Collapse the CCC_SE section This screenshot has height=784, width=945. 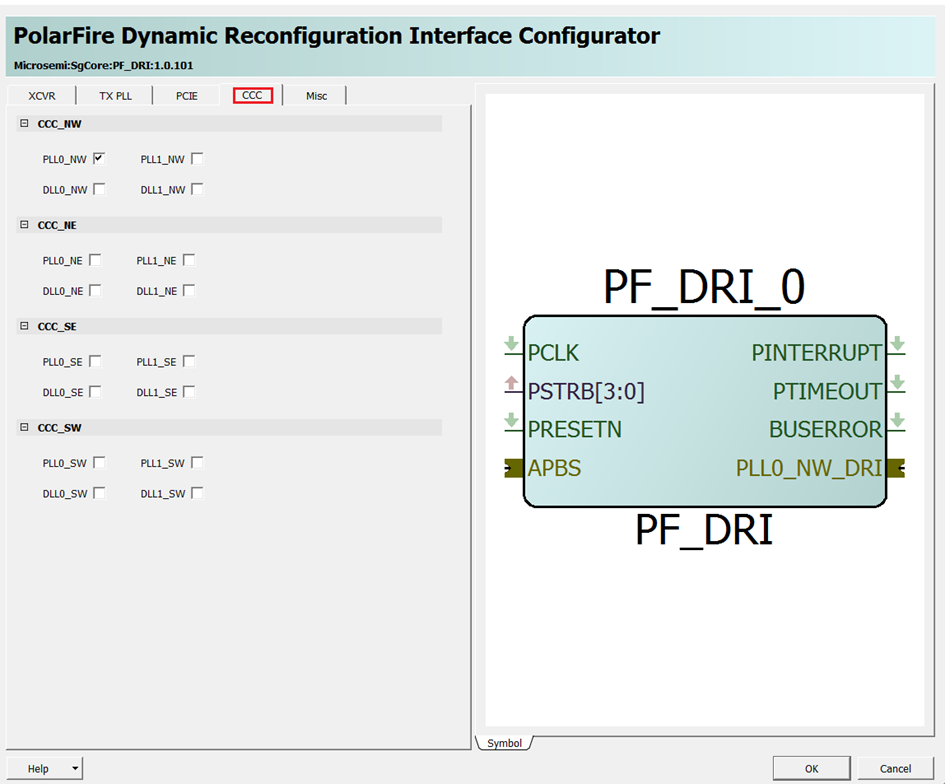pos(25,326)
